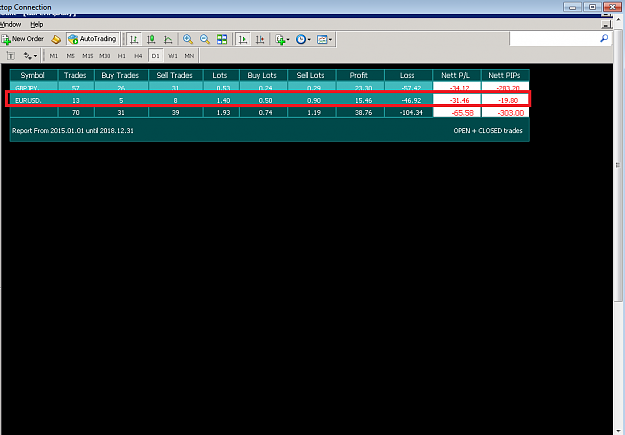
Task: Click the zoom in magnifier icon
Action: [x=188, y=39]
